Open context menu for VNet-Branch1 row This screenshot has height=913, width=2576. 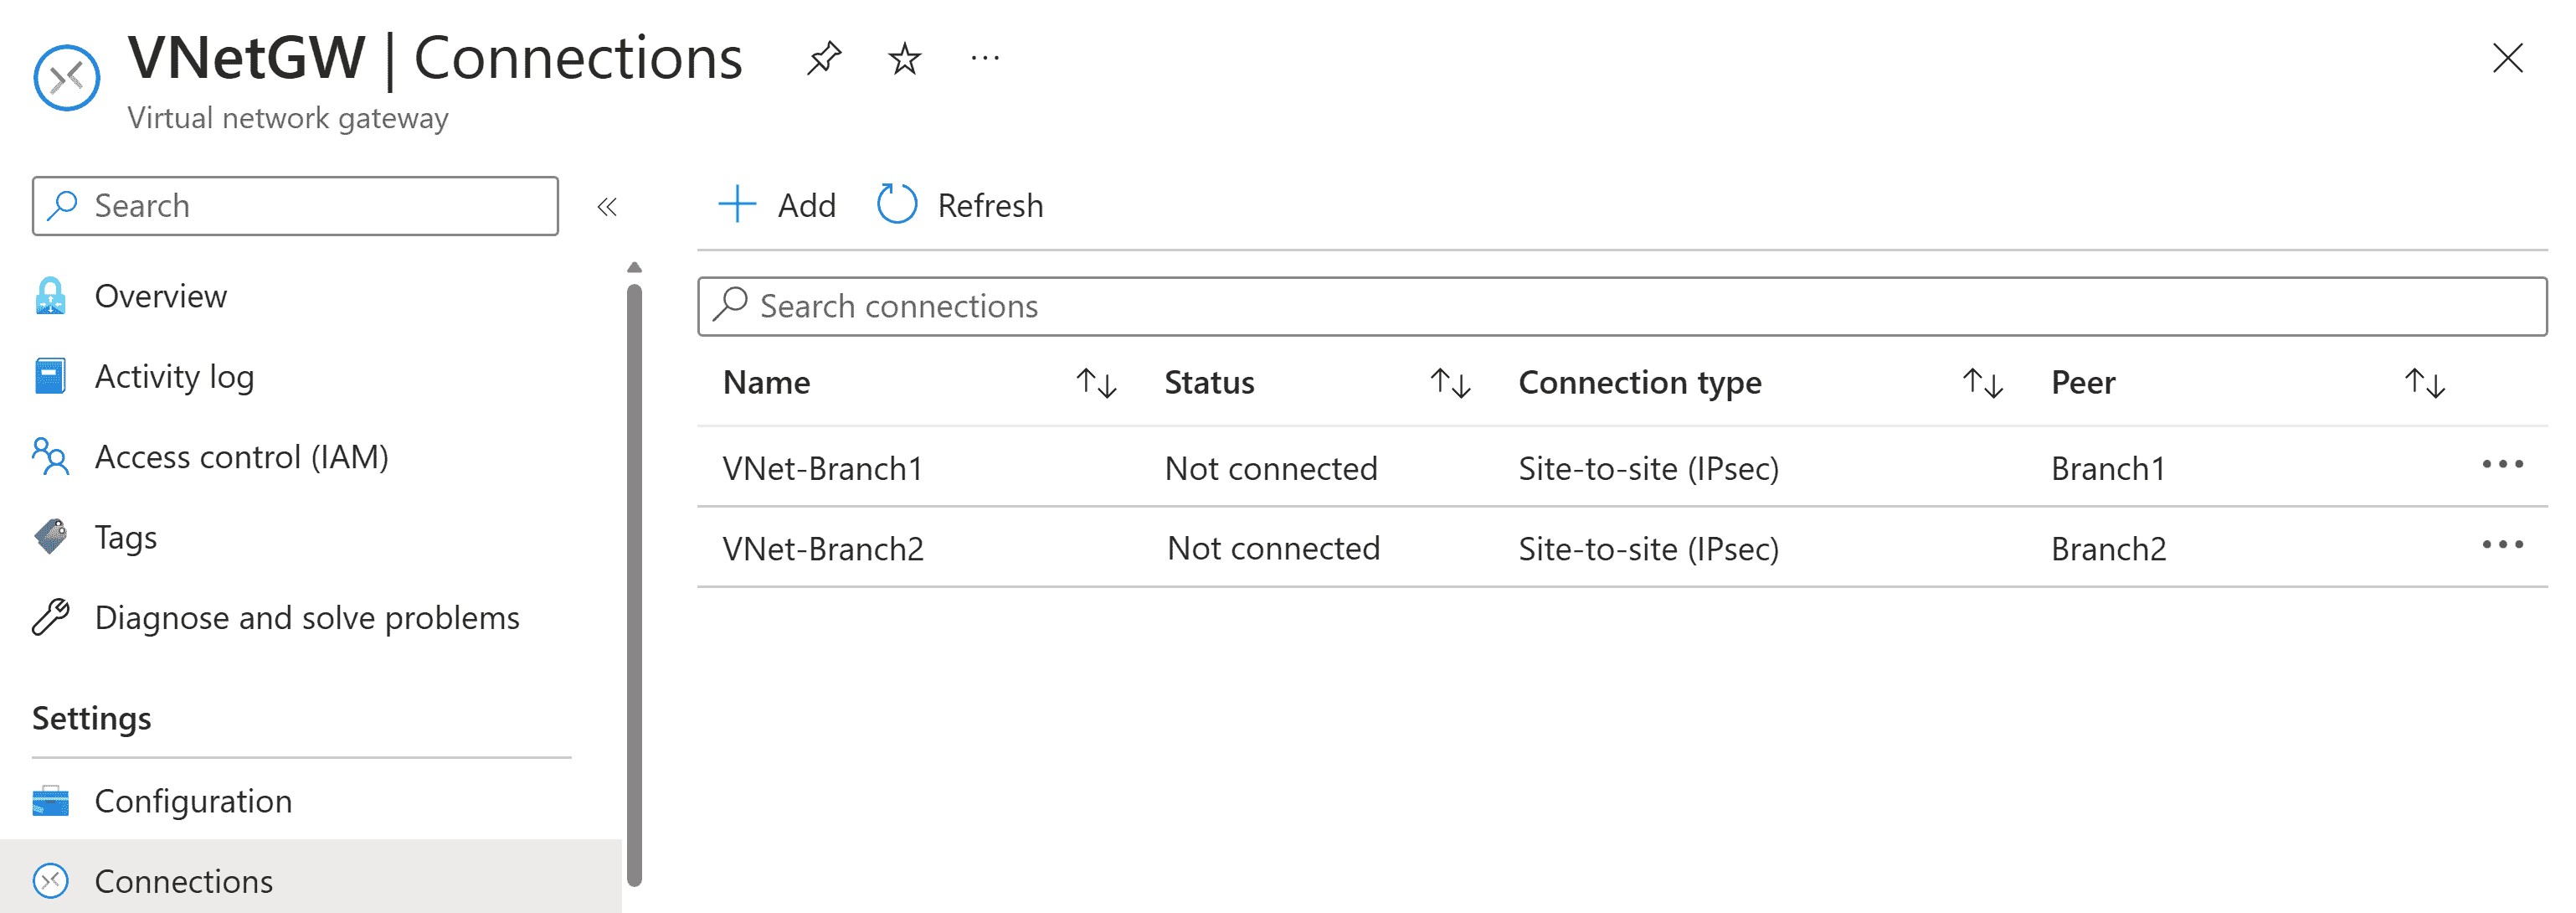(2502, 464)
